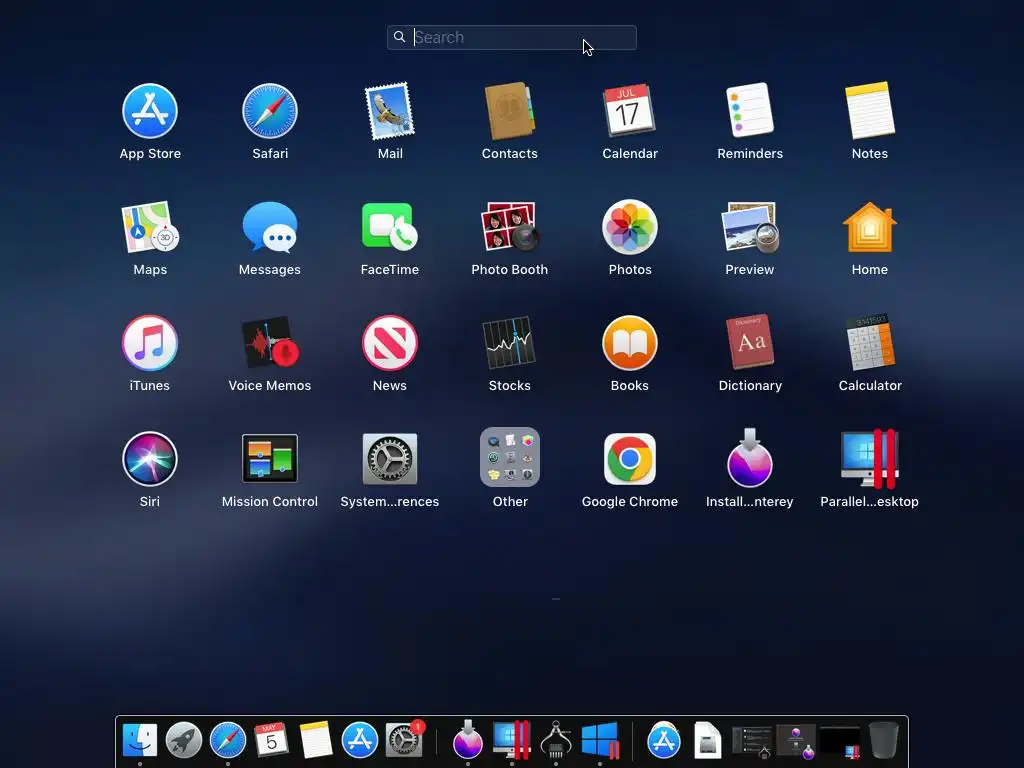Viewport: 1024px width, 768px height.
Task: Open the News app
Action: click(390, 343)
